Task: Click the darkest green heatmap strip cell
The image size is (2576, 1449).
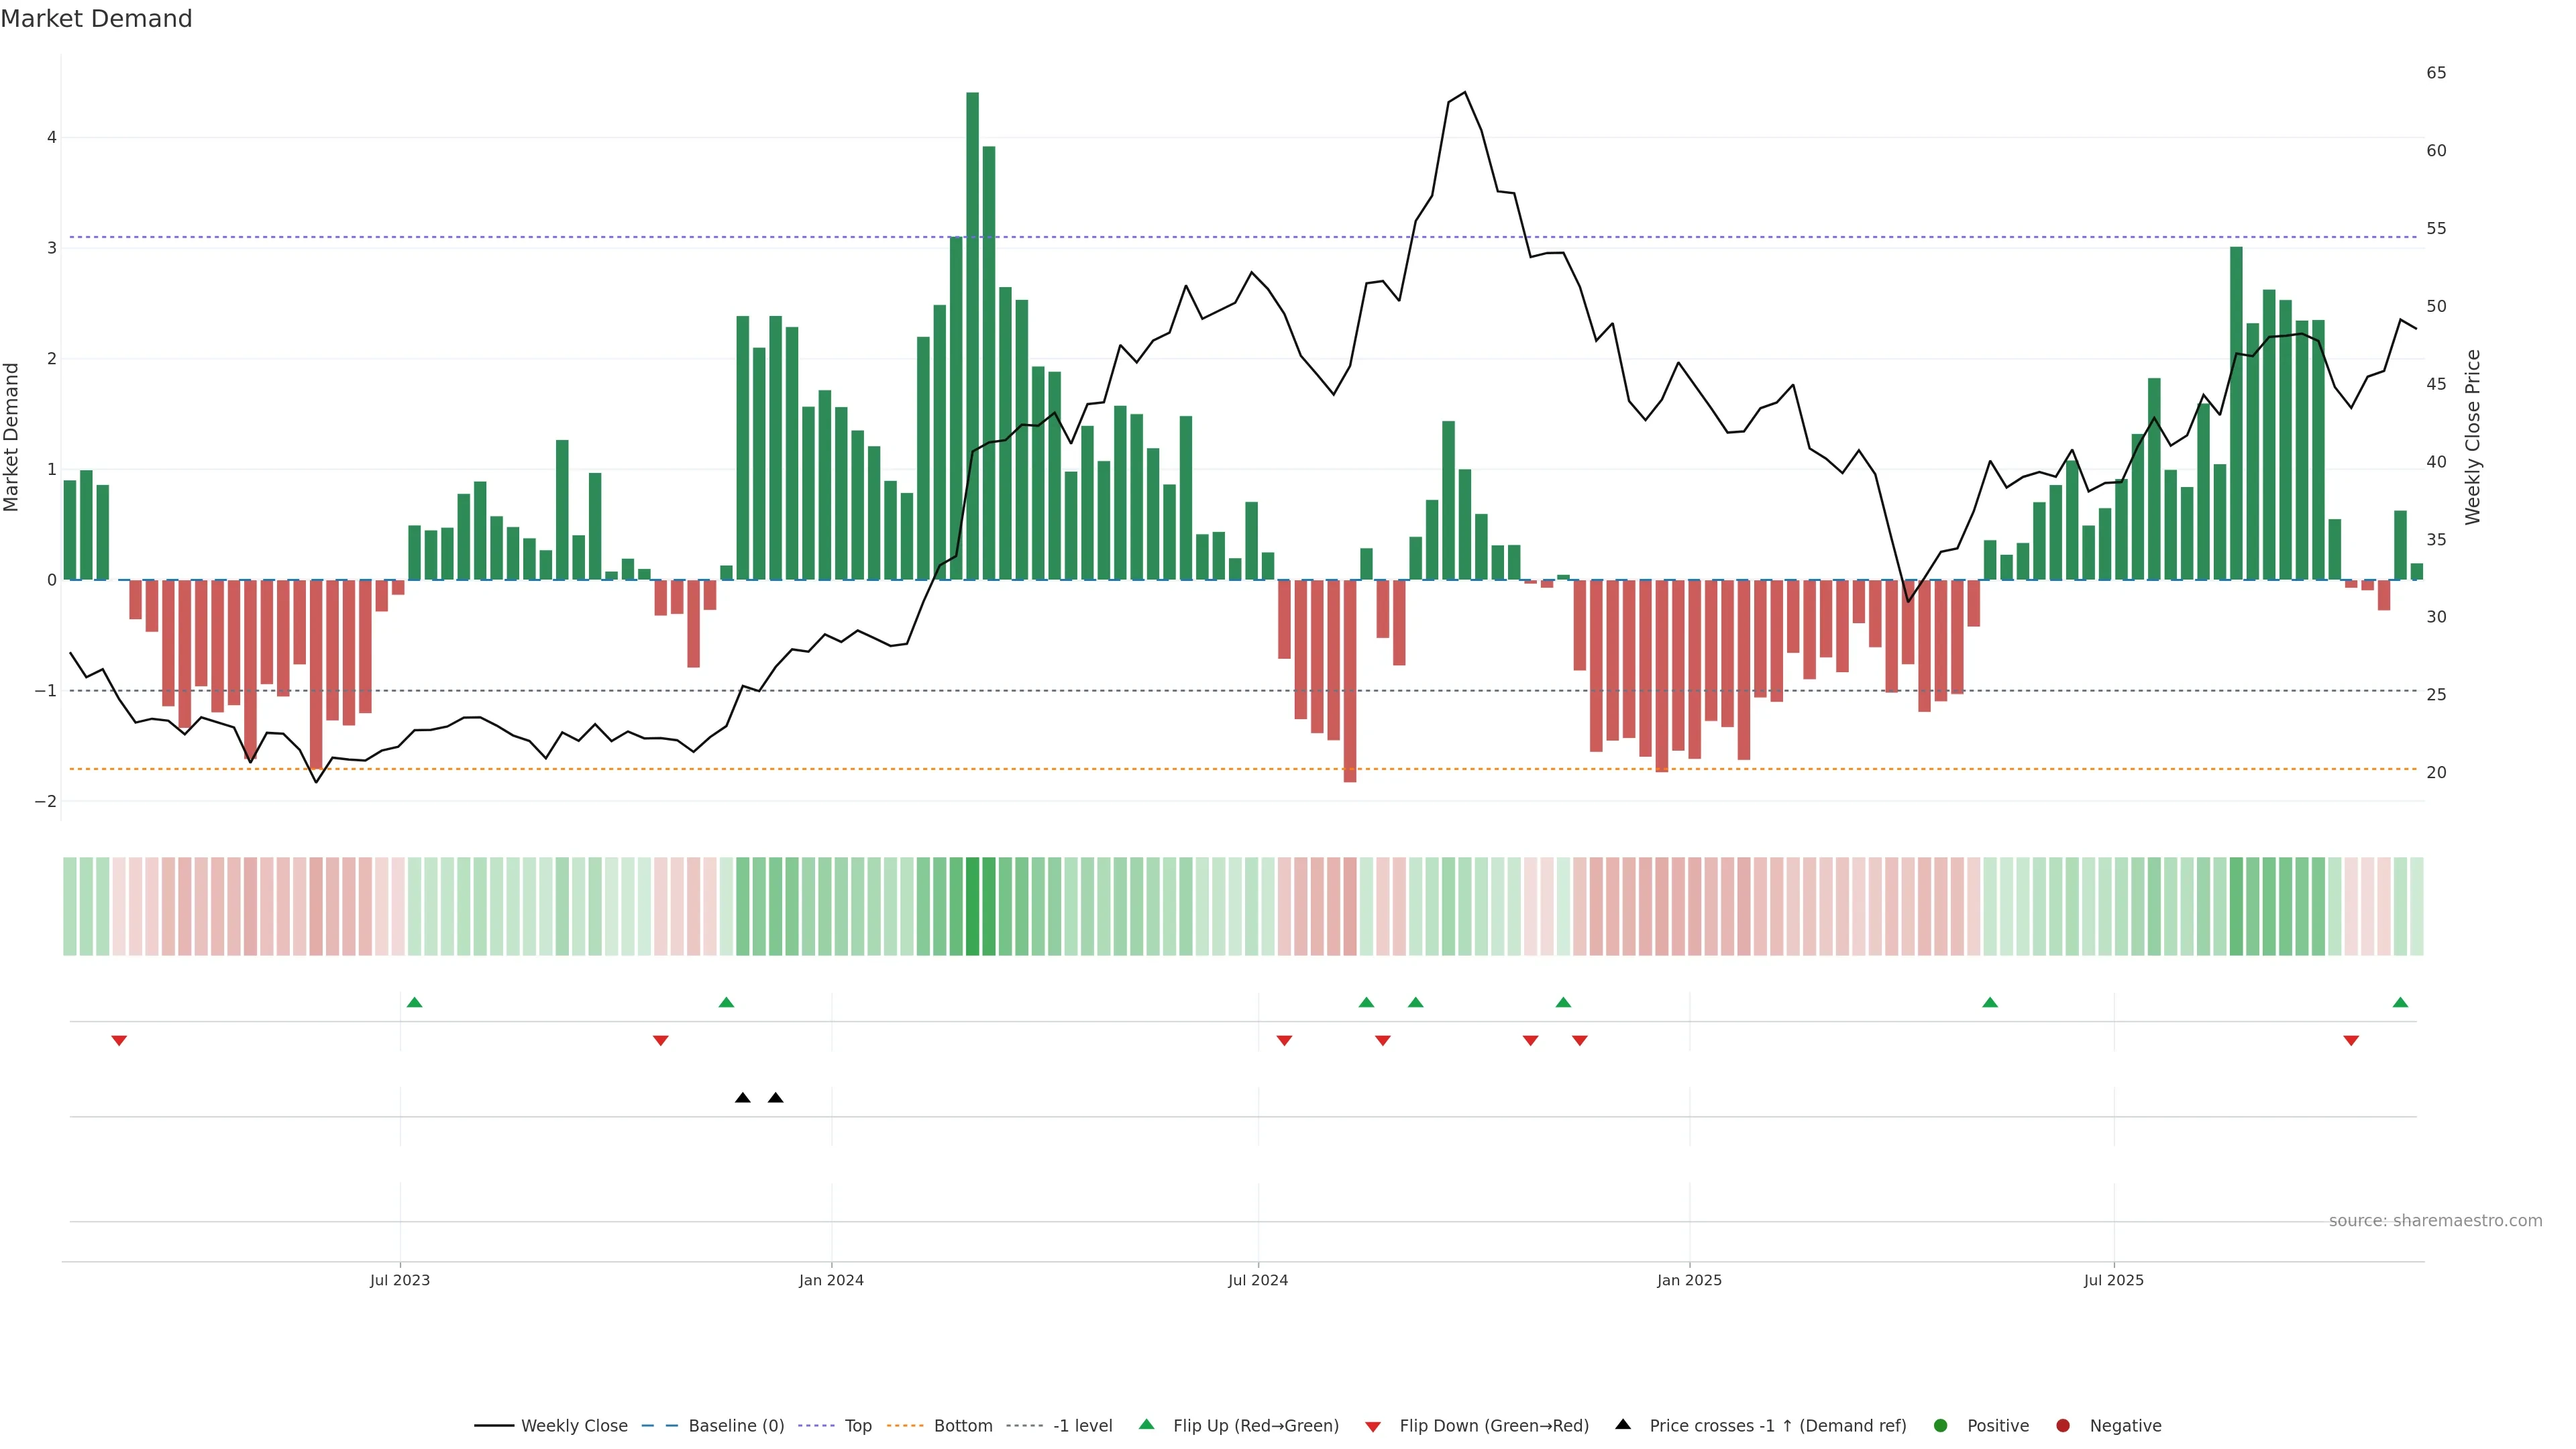Action: click(x=972, y=906)
